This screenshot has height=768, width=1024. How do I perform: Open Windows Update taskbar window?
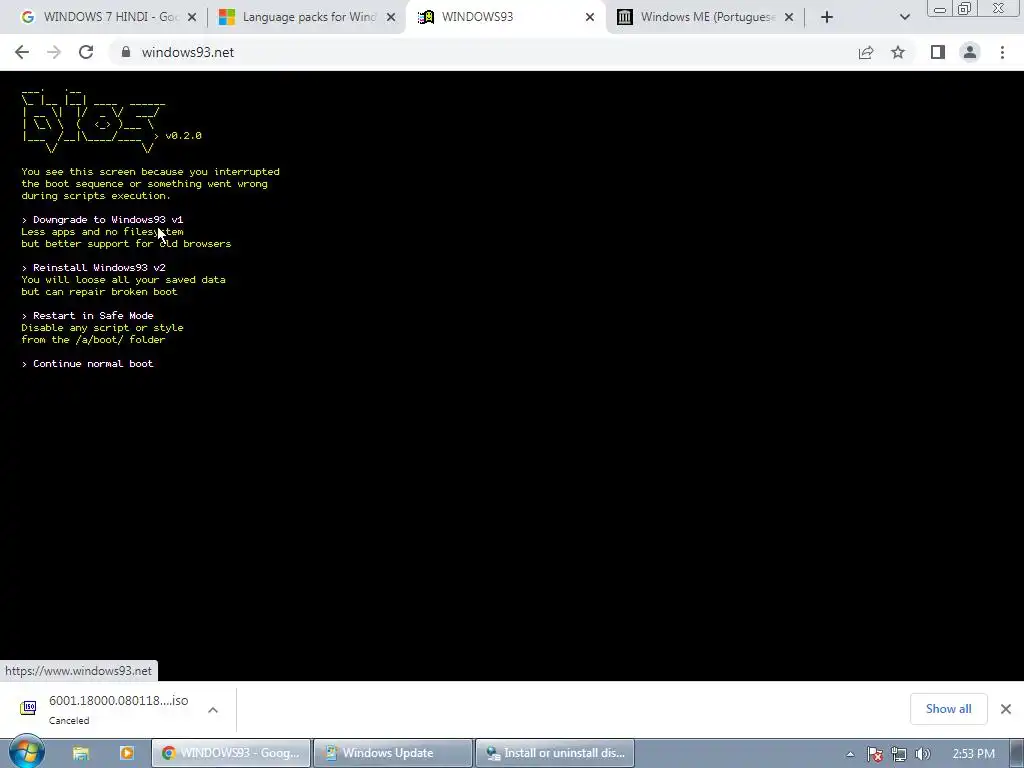pos(392,753)
